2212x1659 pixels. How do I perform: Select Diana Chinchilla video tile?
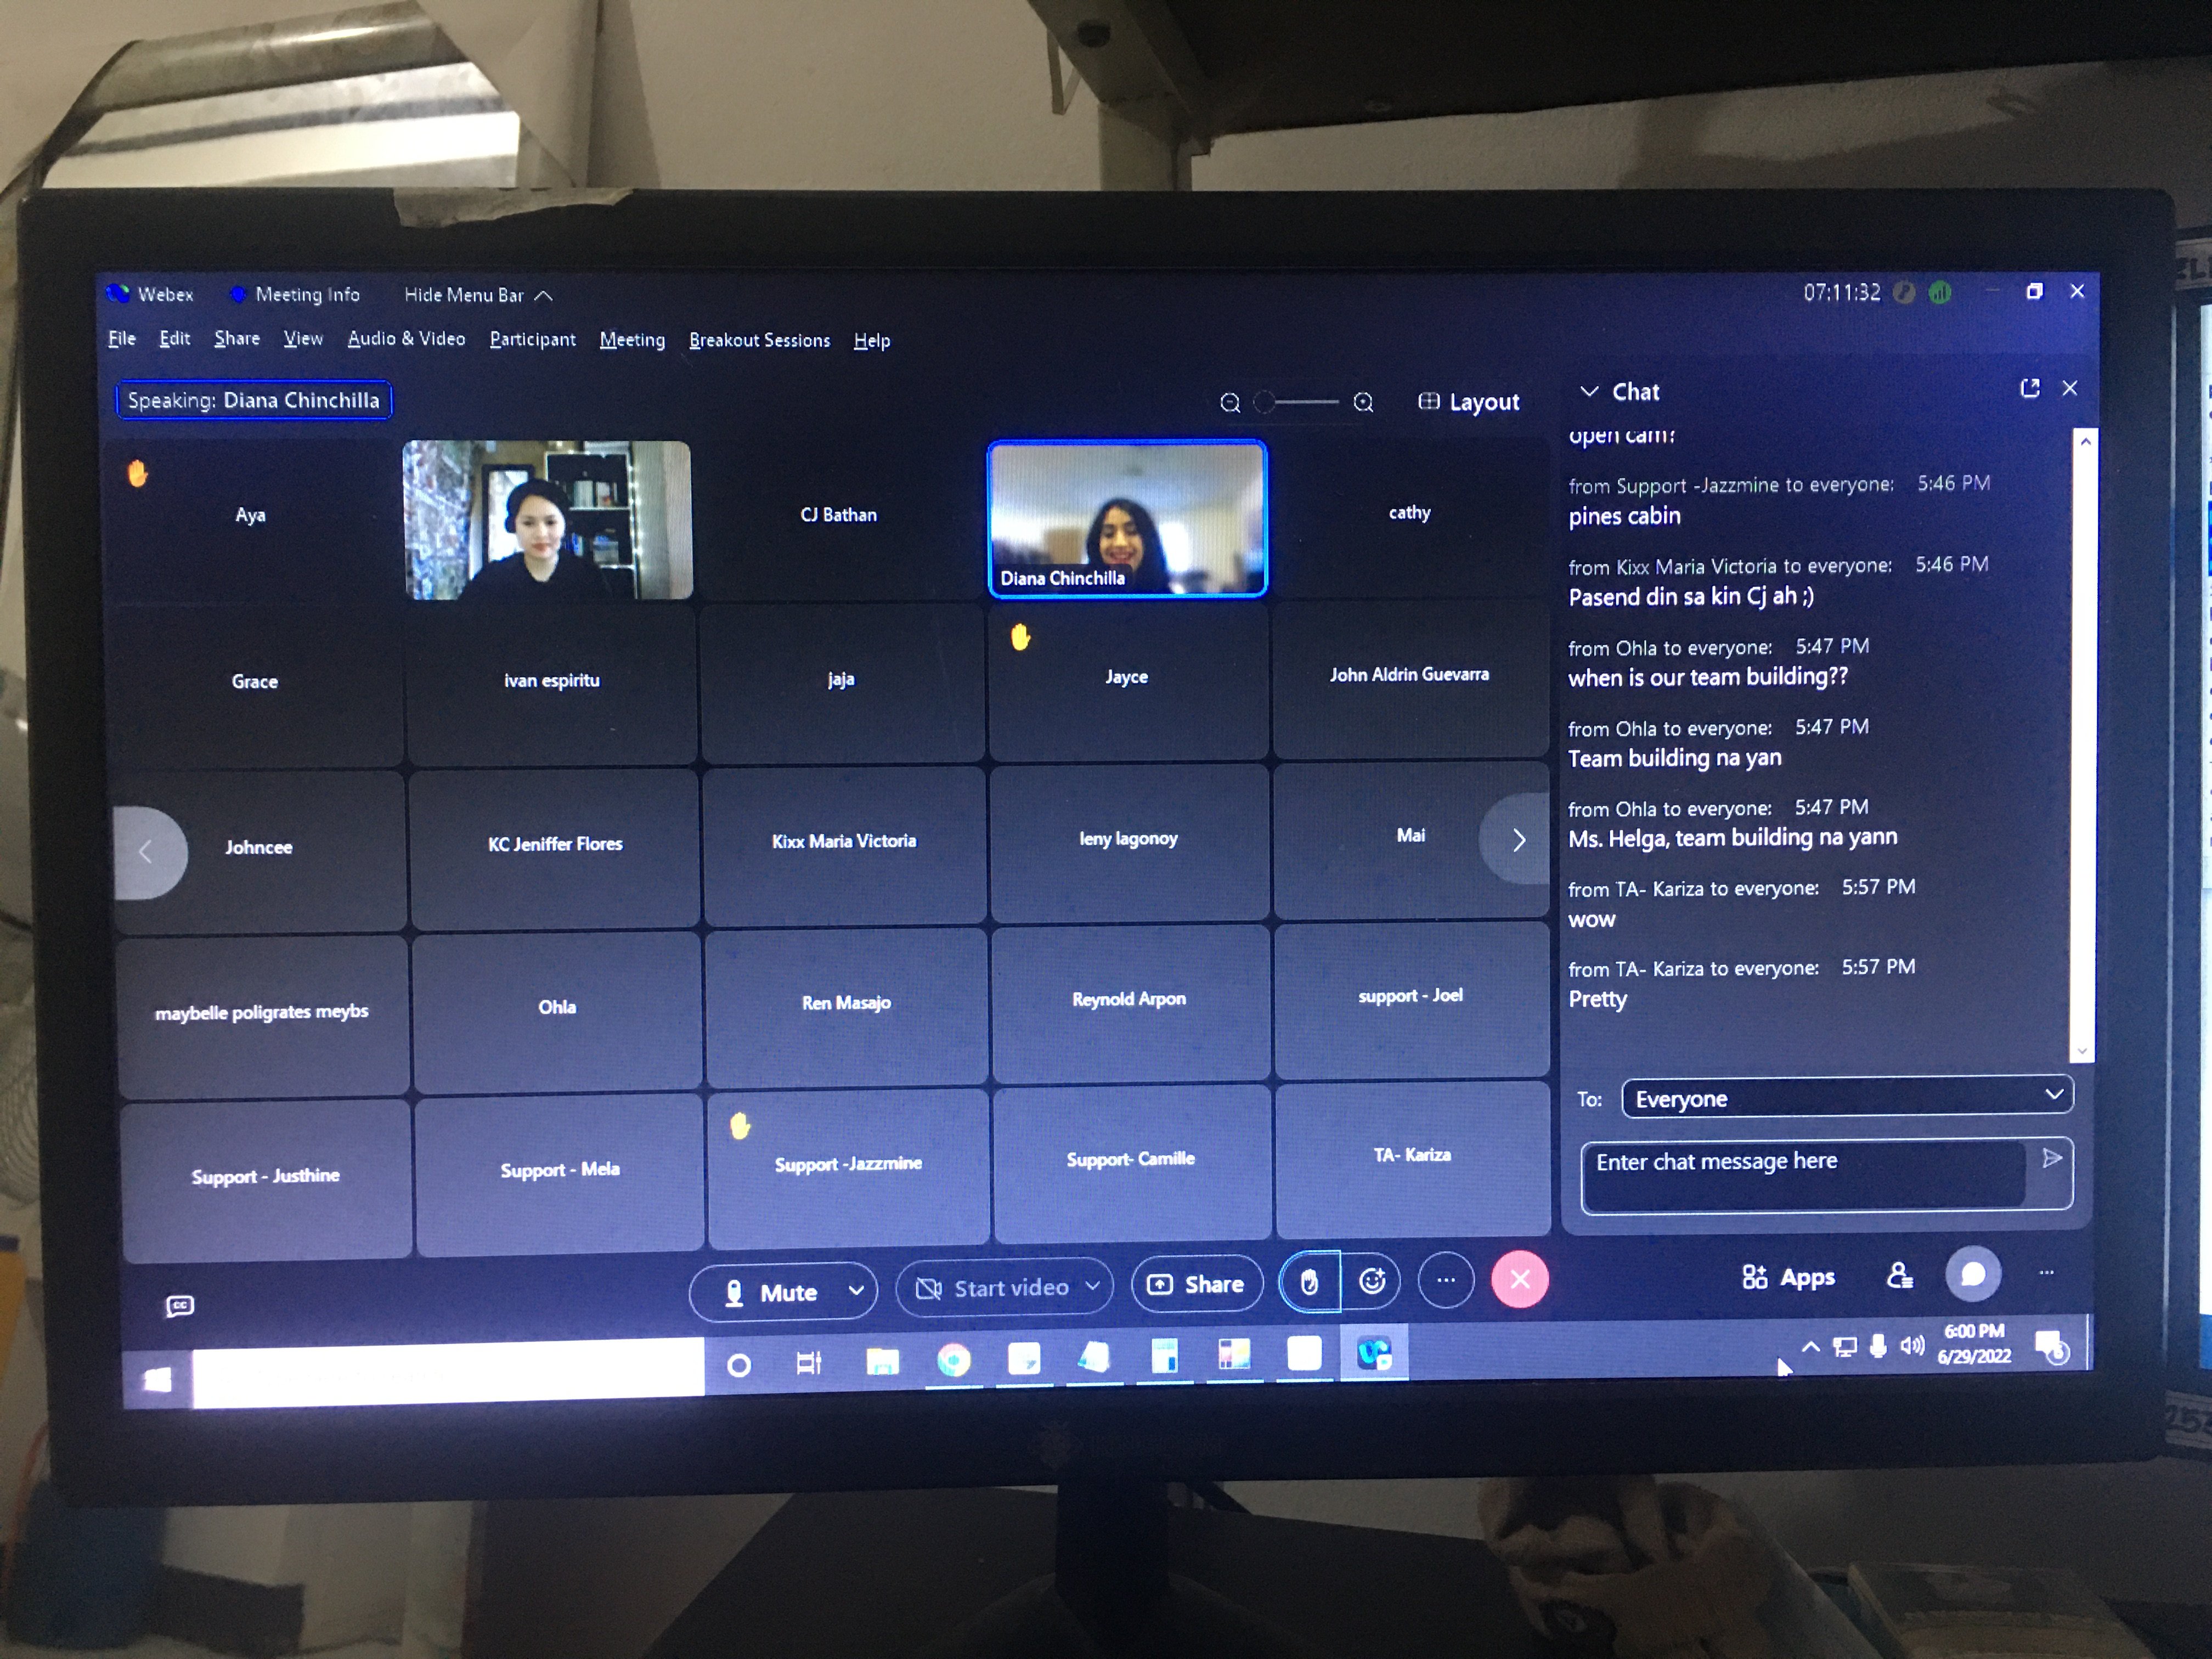(1128, 519)
